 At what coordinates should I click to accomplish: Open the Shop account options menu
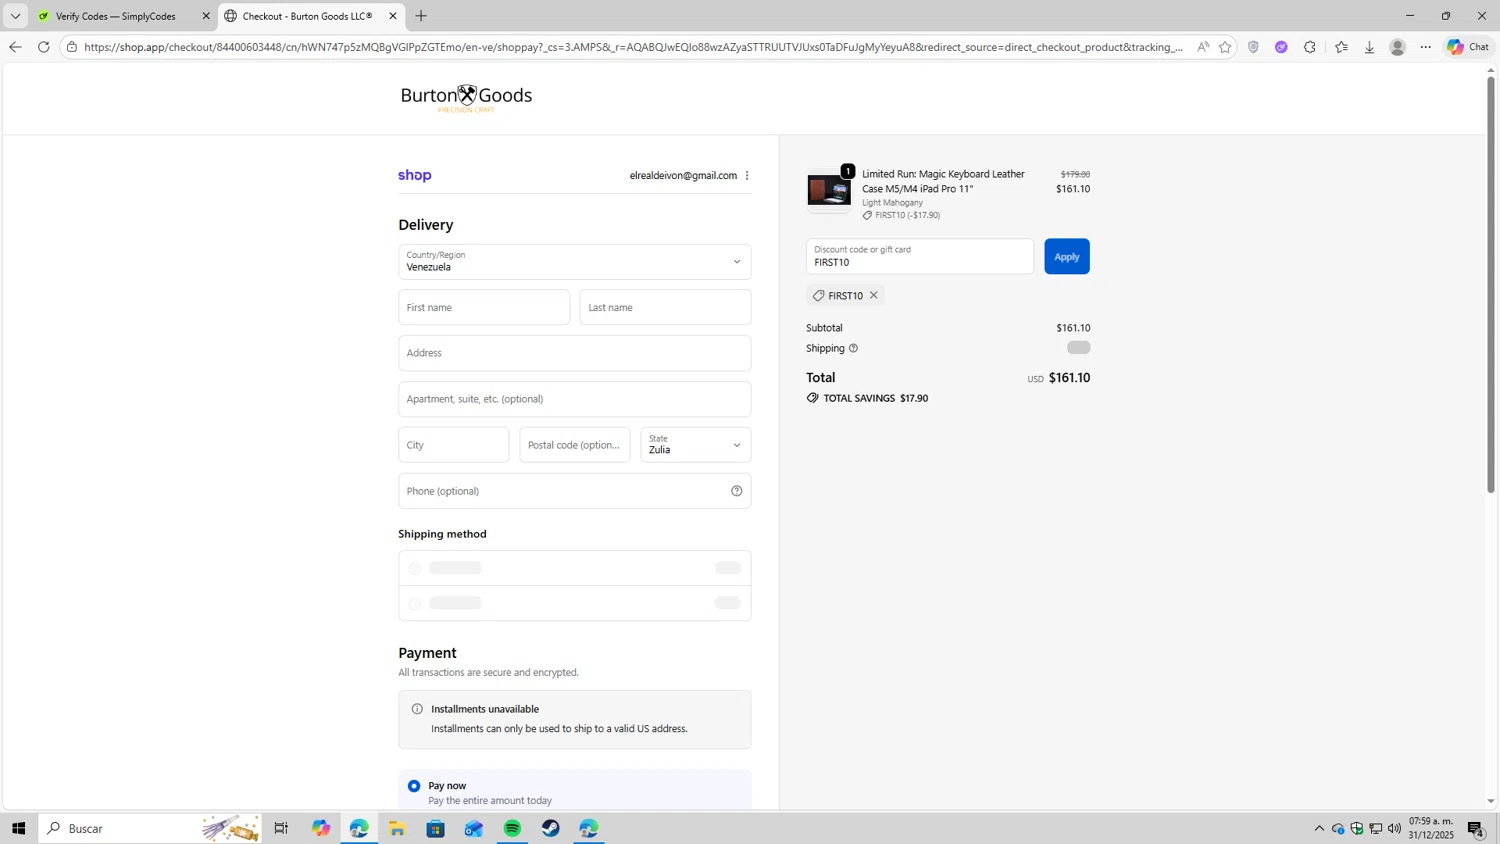(747, 176)
